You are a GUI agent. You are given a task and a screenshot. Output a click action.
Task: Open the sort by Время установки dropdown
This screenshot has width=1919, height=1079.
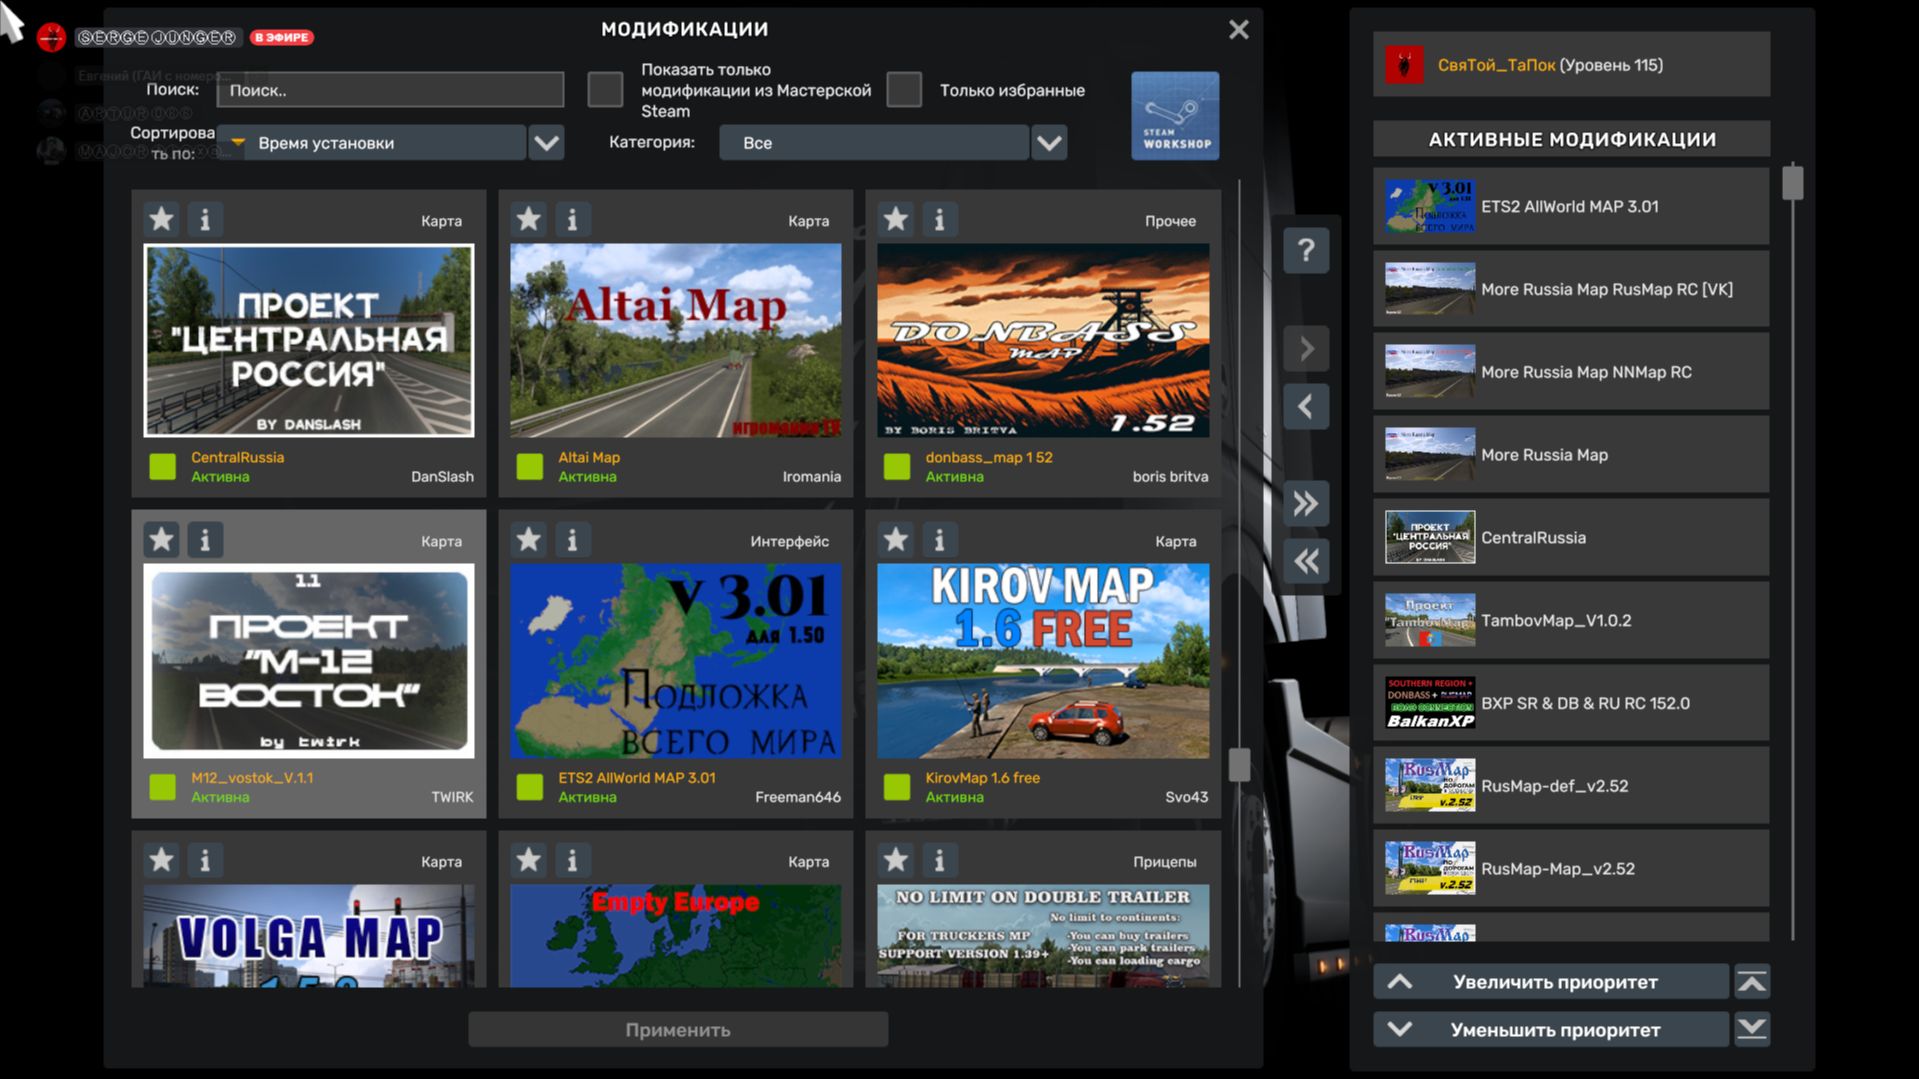371,143
